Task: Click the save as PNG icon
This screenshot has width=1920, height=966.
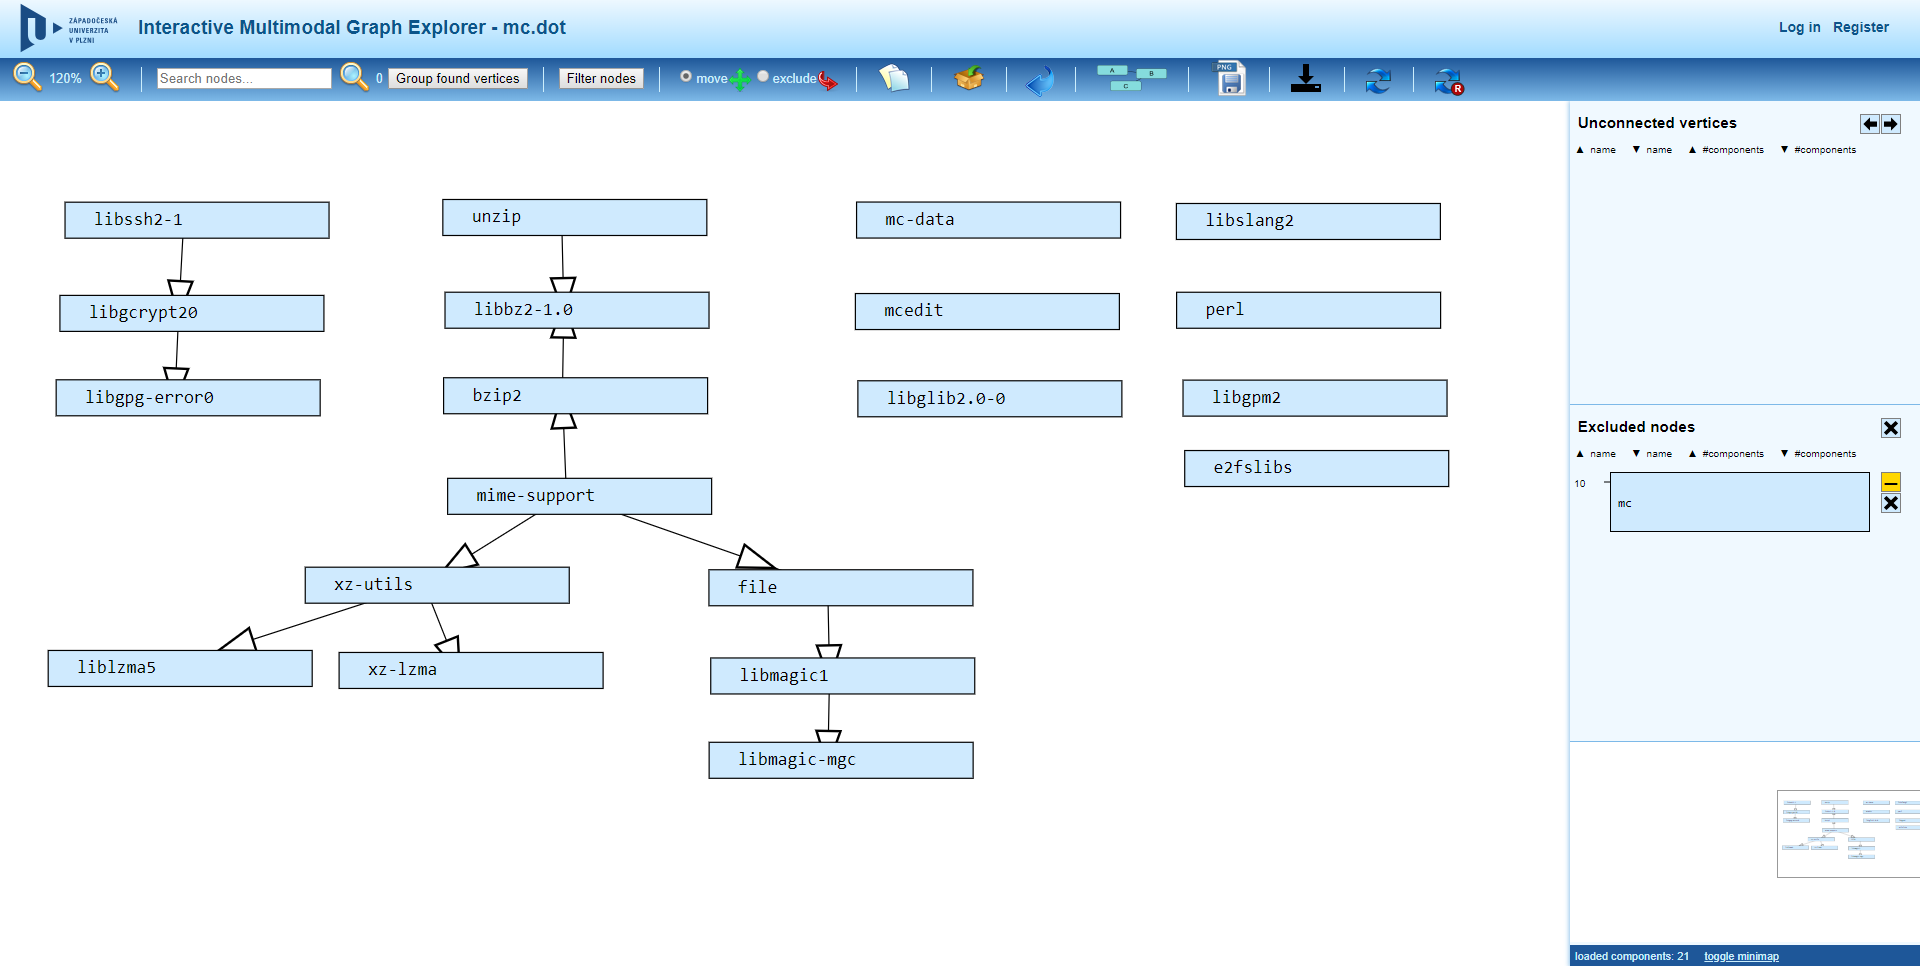Action: [x=1230, y=78]
